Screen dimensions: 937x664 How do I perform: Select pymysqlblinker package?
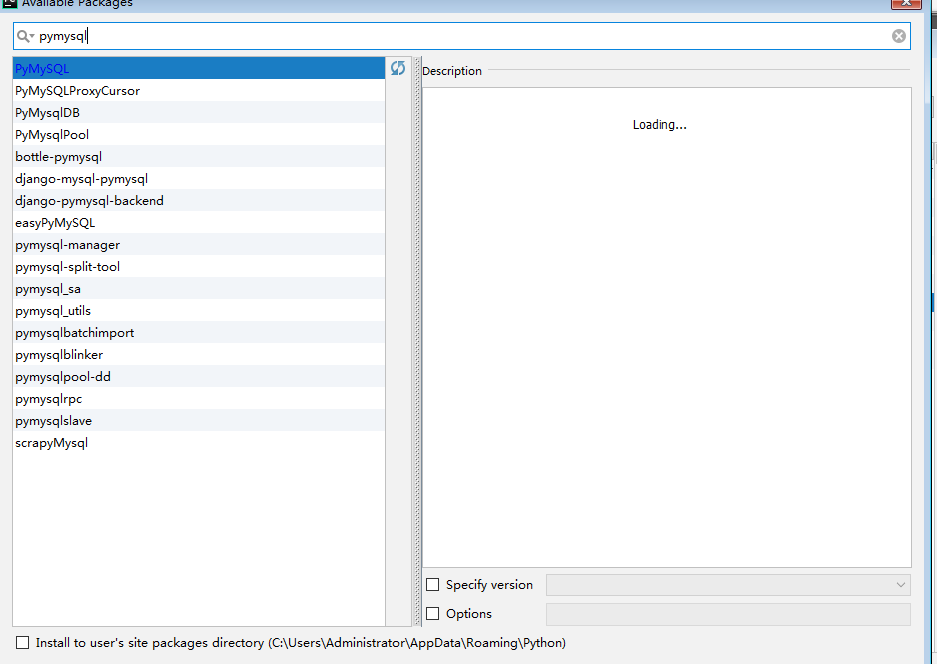[x=199, y=354]
